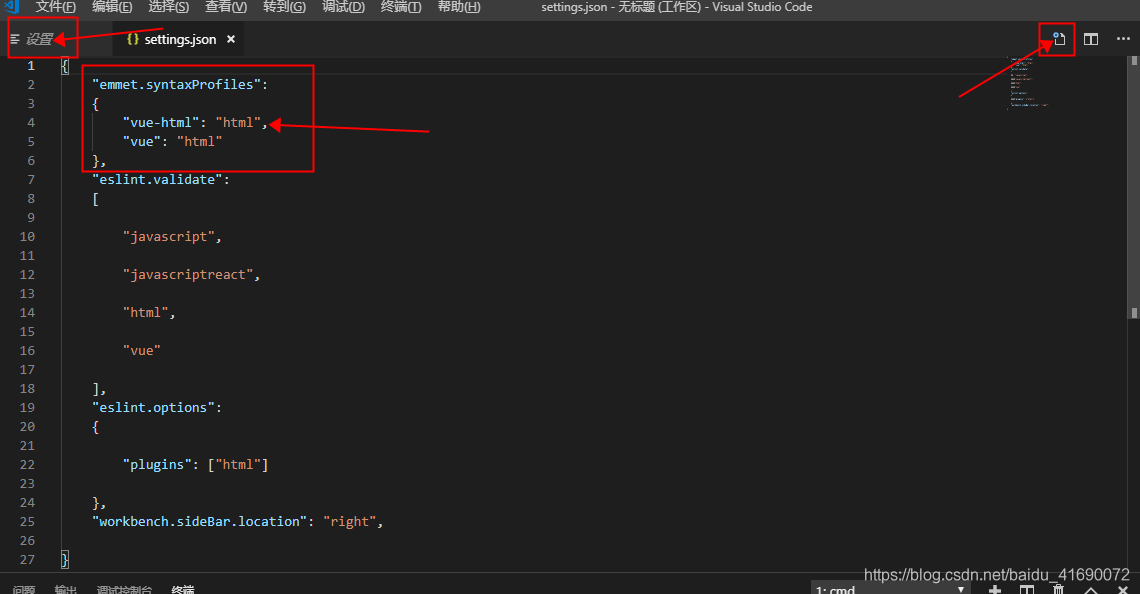The image size is (1140, 594).
Task: Click the "javascriptreact" string
Action: click(188, 274)
